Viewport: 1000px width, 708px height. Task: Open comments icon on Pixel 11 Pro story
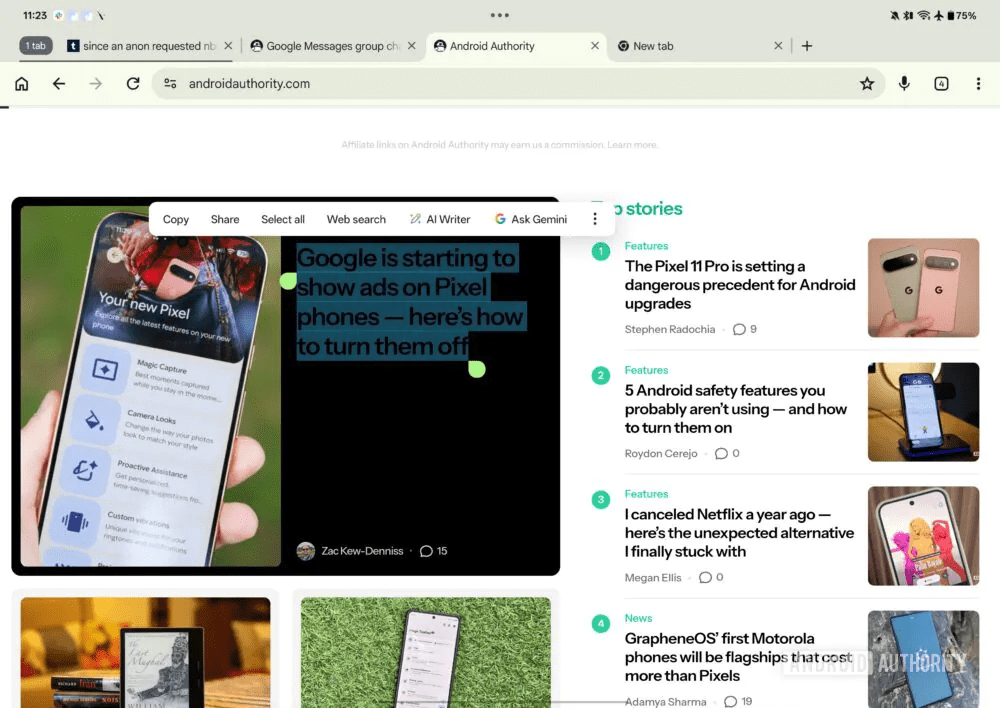(x=739, y=329)
